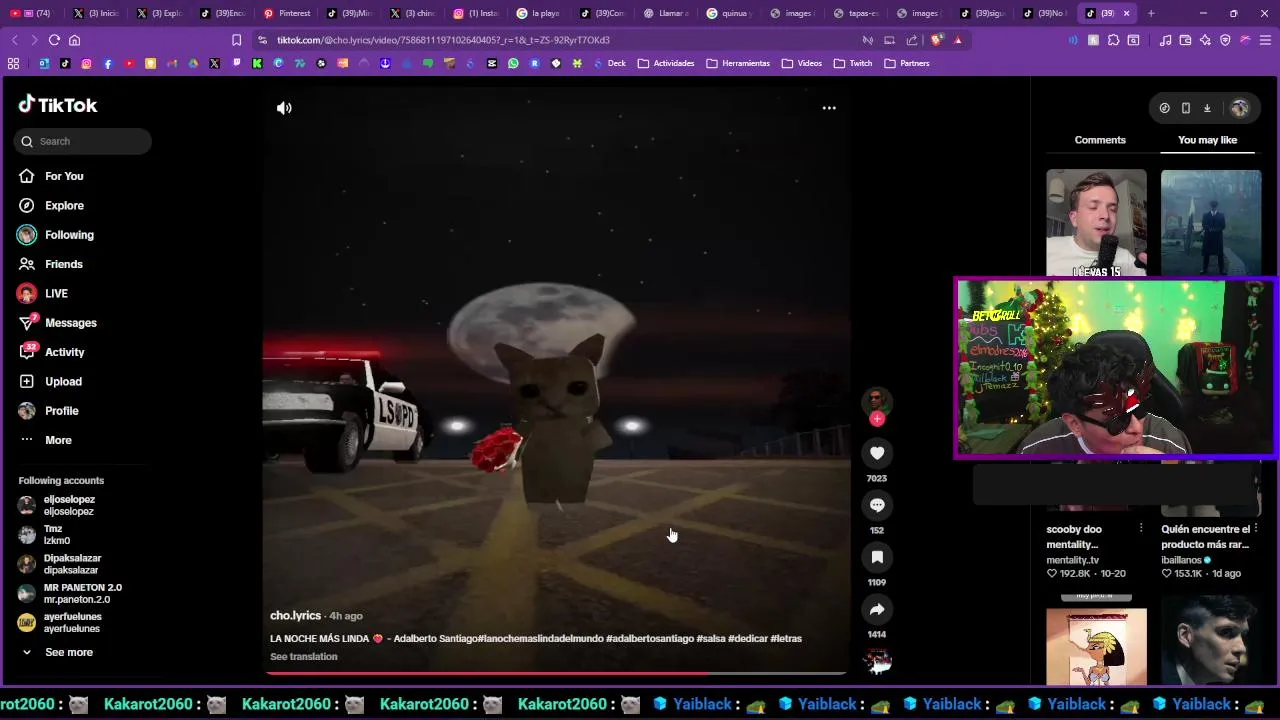
Task: Open the Videos bookmarks folder
Action: click(x=802, y=63)
